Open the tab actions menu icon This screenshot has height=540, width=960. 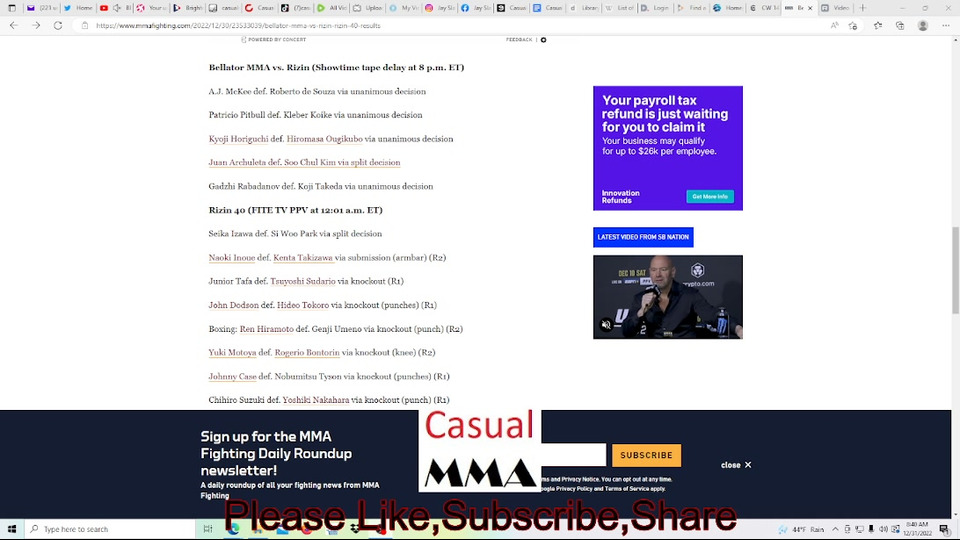(12, 8)
